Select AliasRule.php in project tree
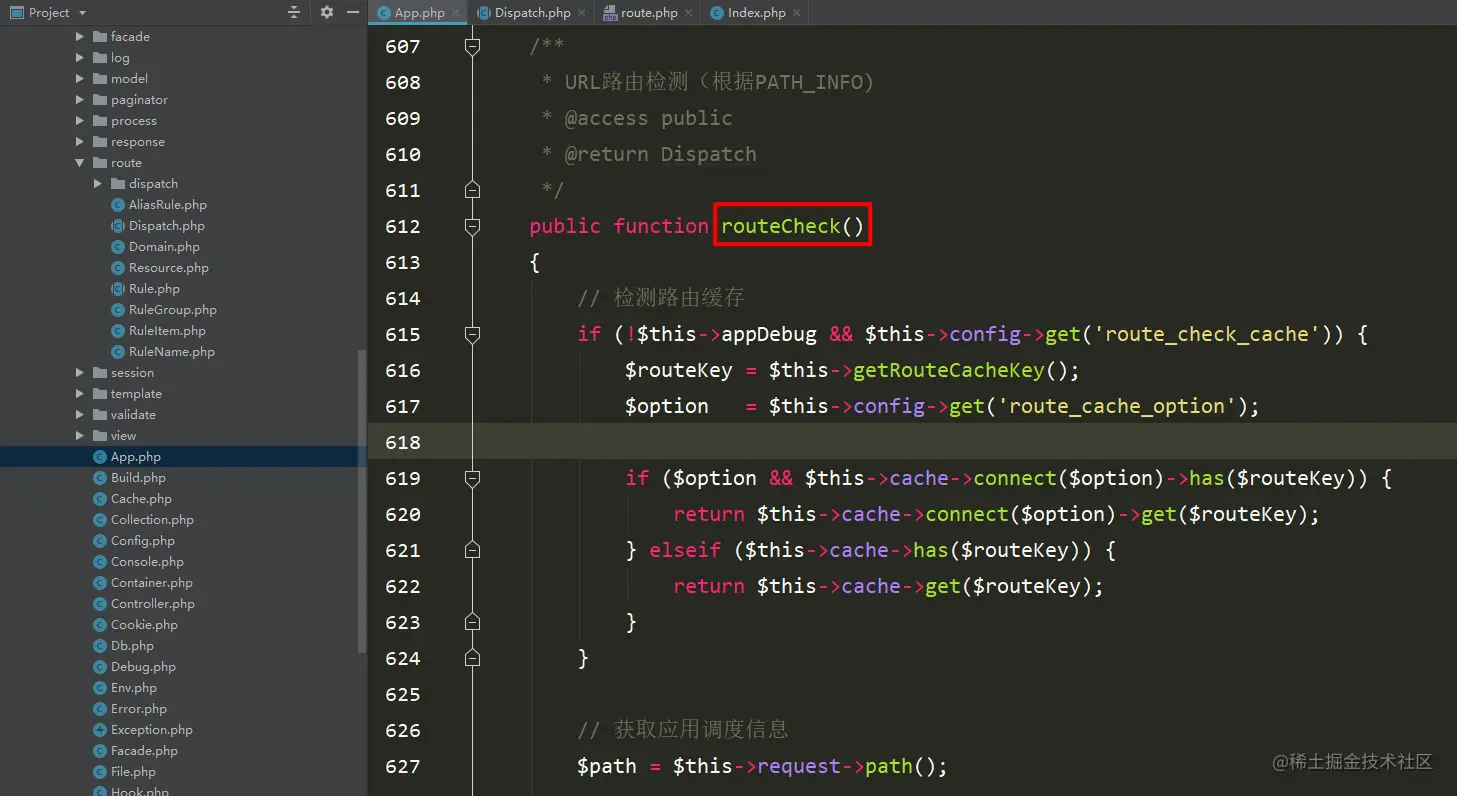1457x796 pixels. tap(167, 205)
